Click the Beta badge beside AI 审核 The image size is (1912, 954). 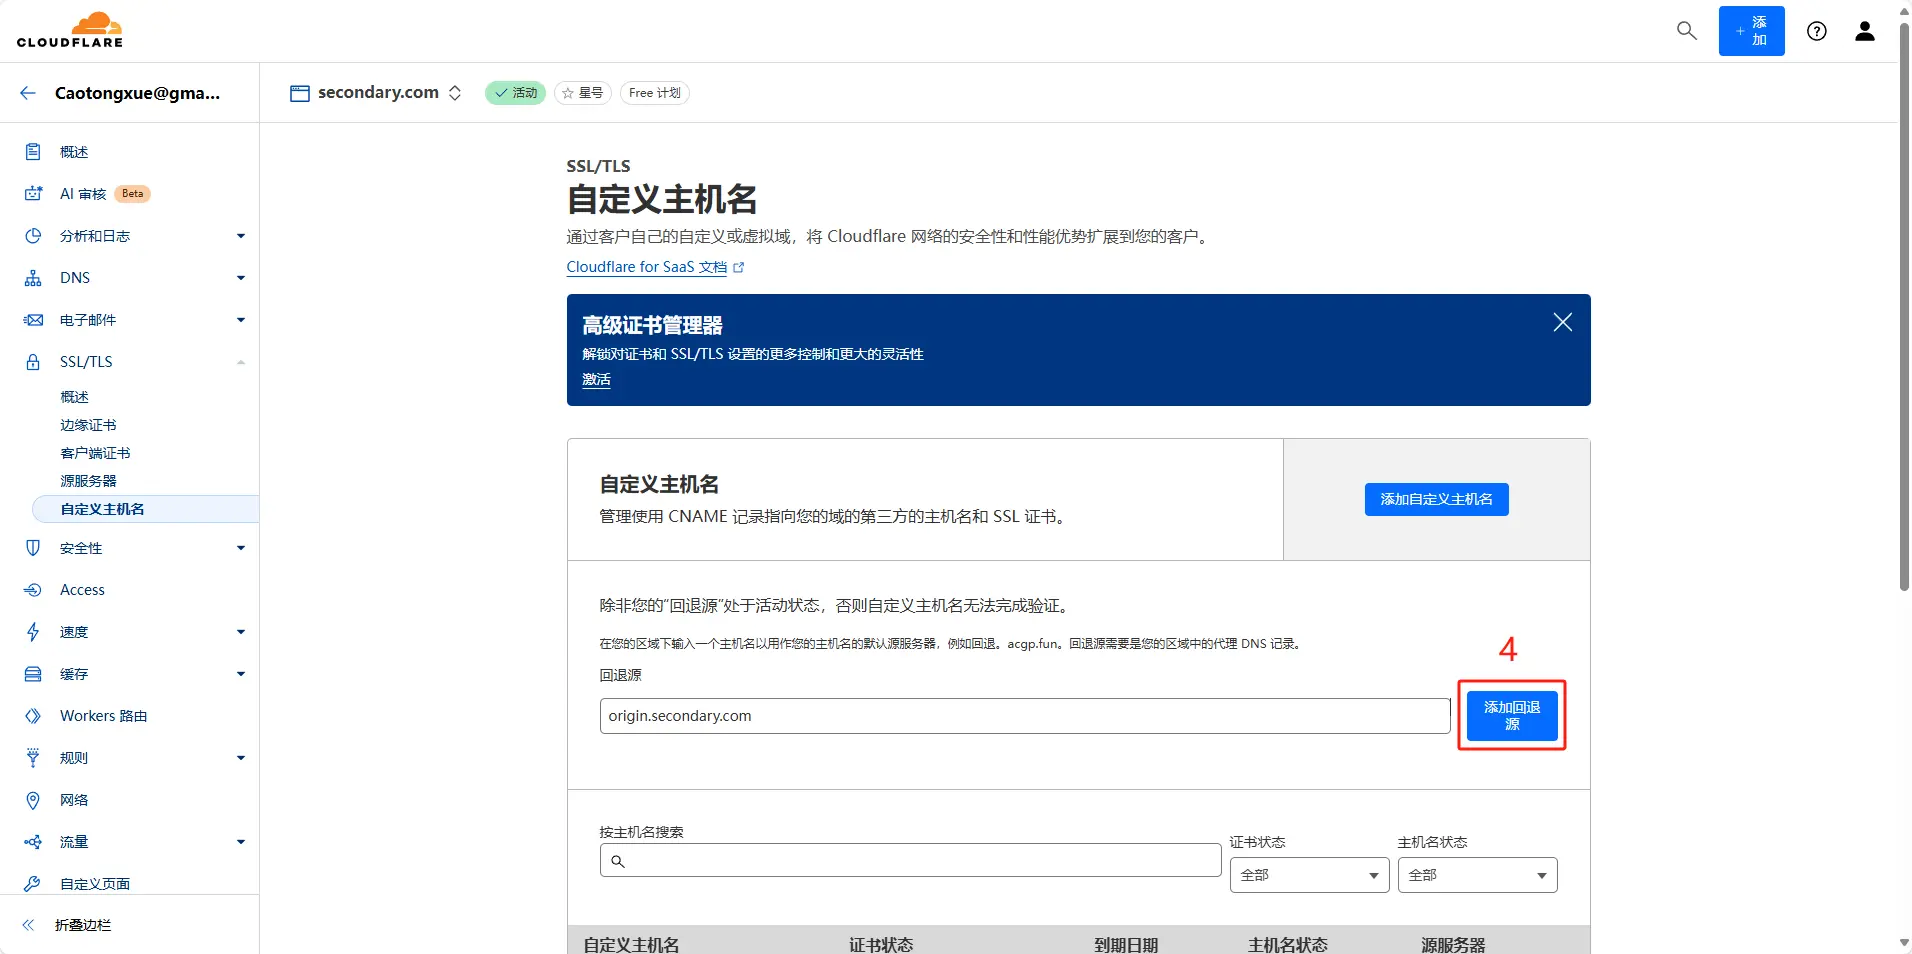click(x=132, y=194)
